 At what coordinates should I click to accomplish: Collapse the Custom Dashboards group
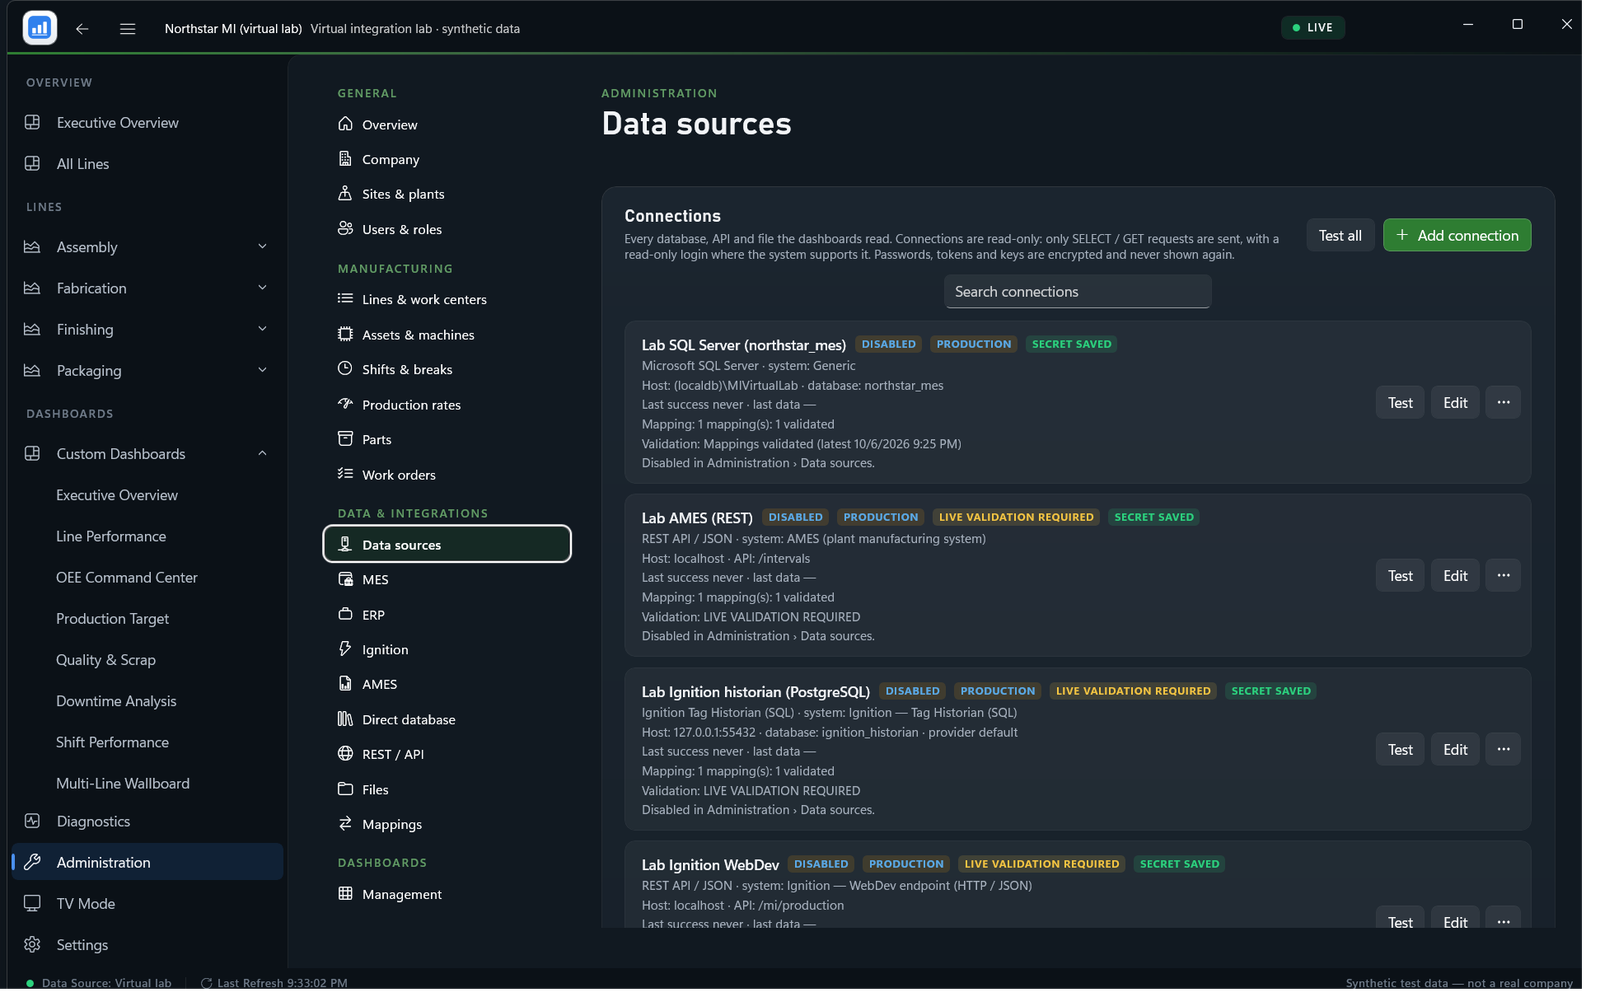[262, 454]
